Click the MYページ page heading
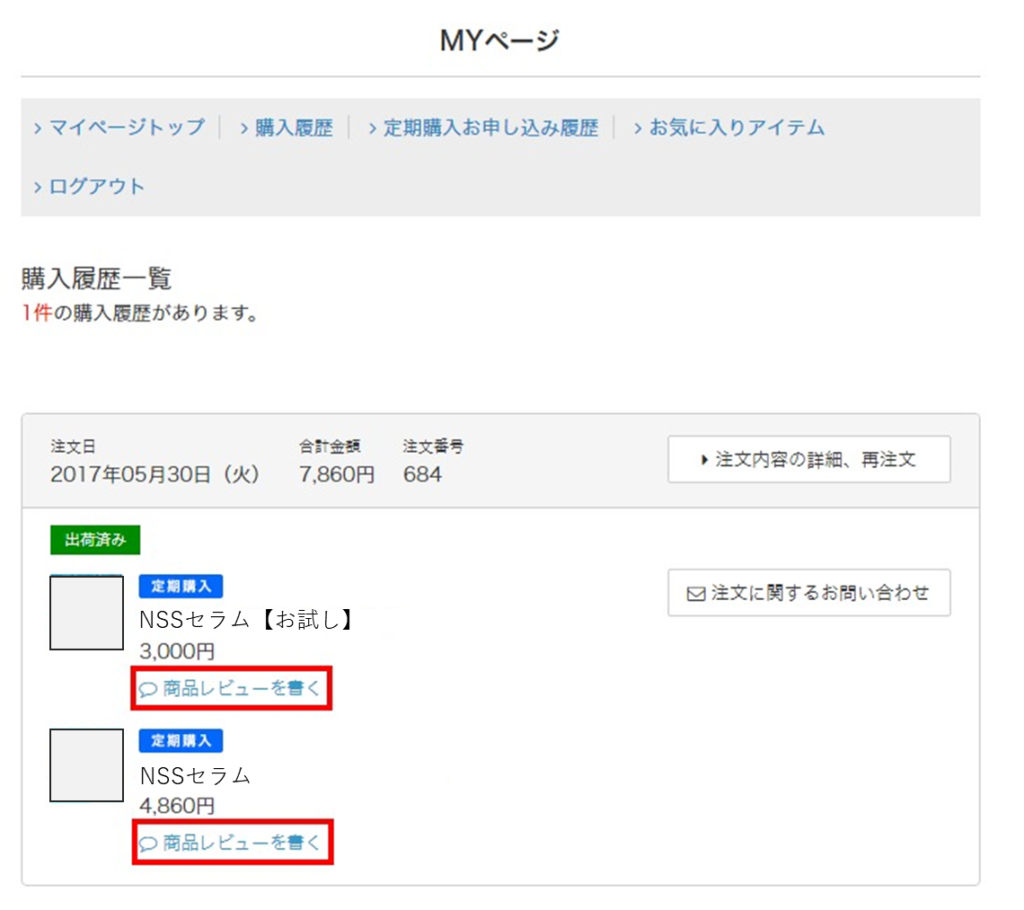The image size is (1024, 910). click(500, 41)
